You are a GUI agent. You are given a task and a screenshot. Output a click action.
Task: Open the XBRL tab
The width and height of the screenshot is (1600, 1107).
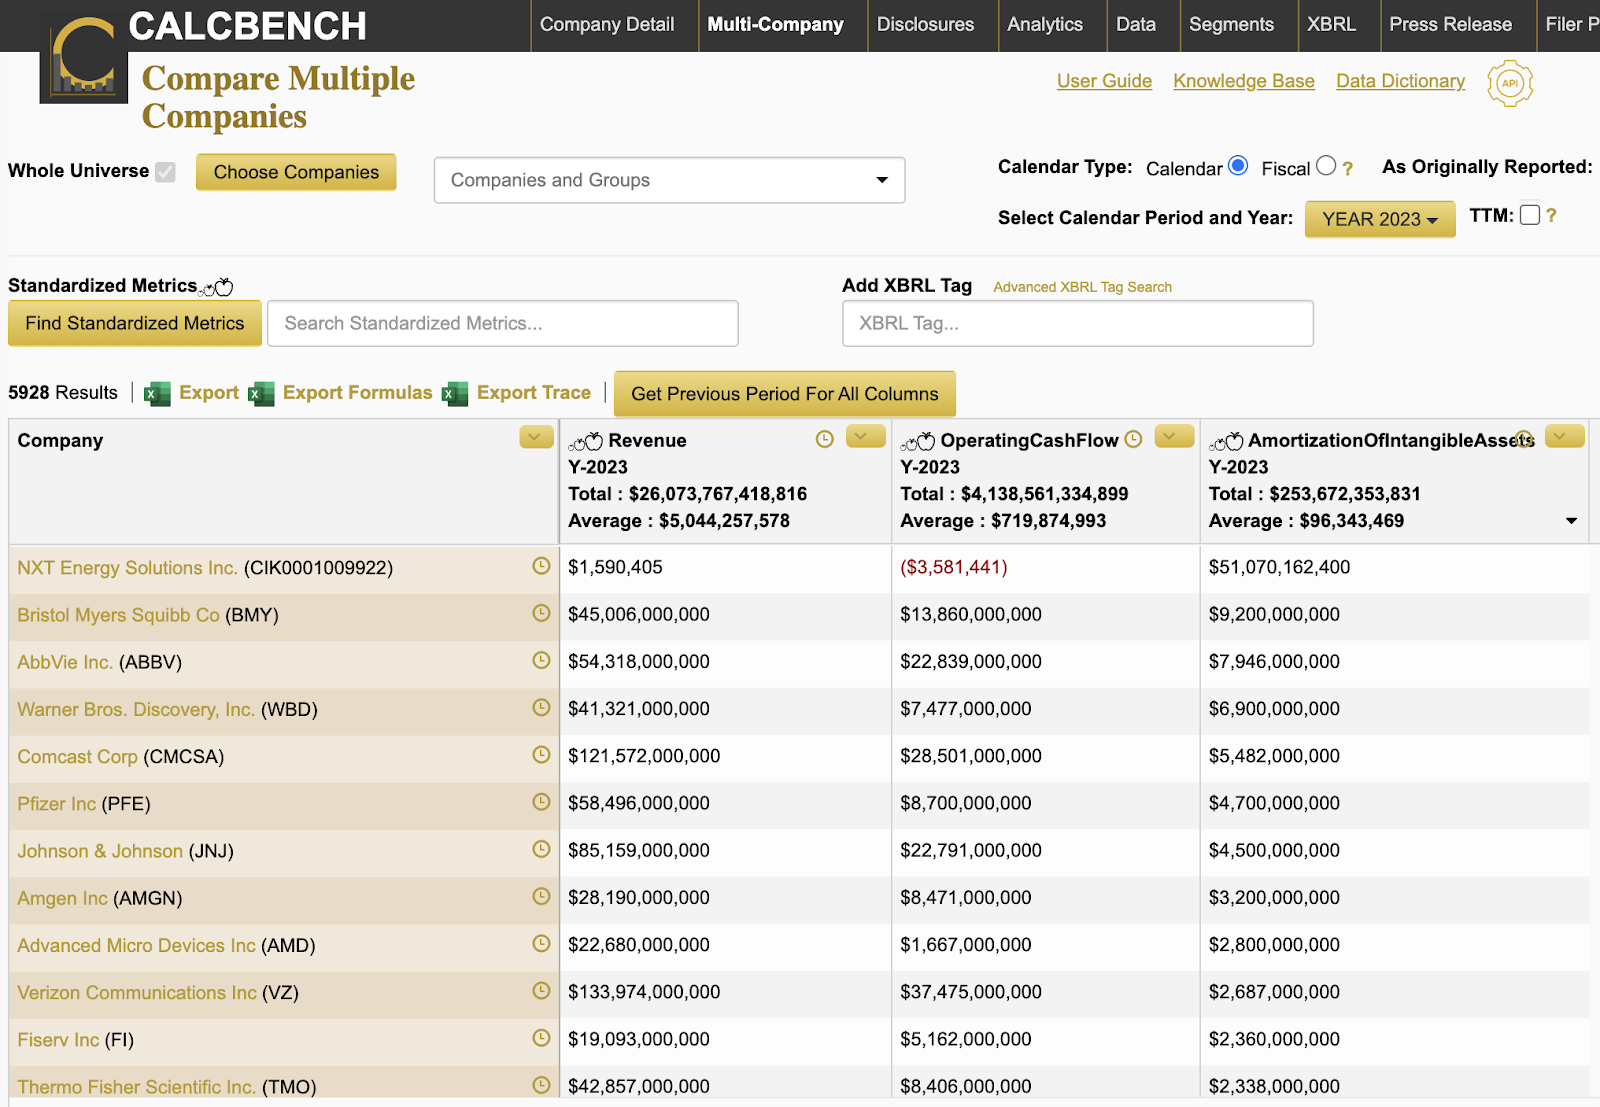point(1331,24)
